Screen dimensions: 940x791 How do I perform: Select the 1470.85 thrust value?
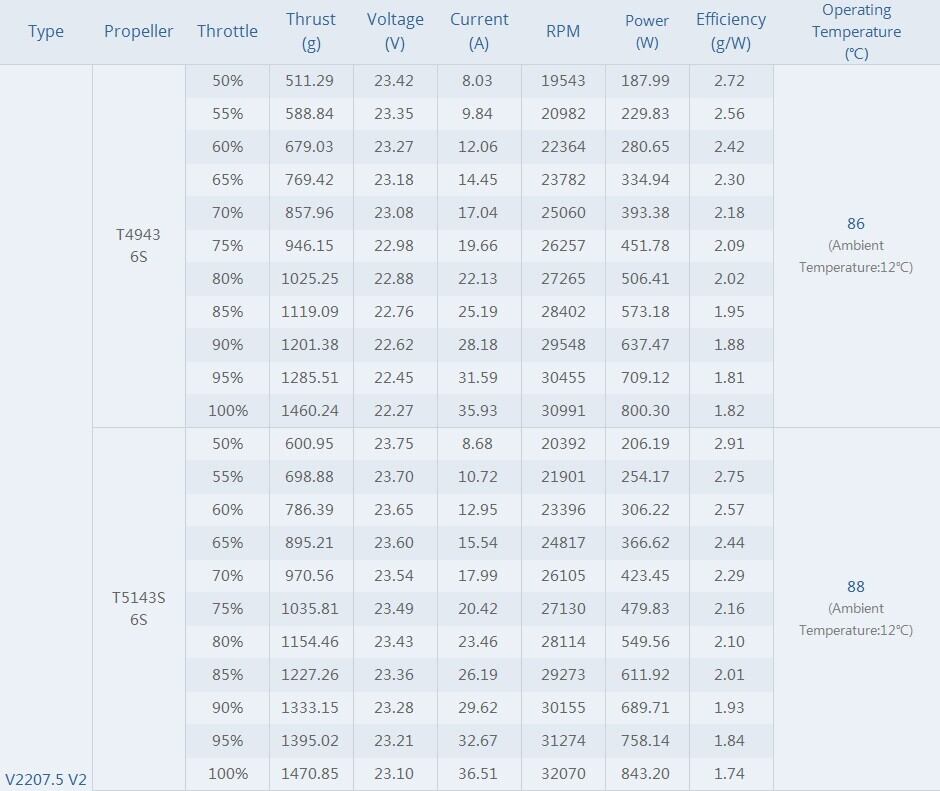point(310,774)
